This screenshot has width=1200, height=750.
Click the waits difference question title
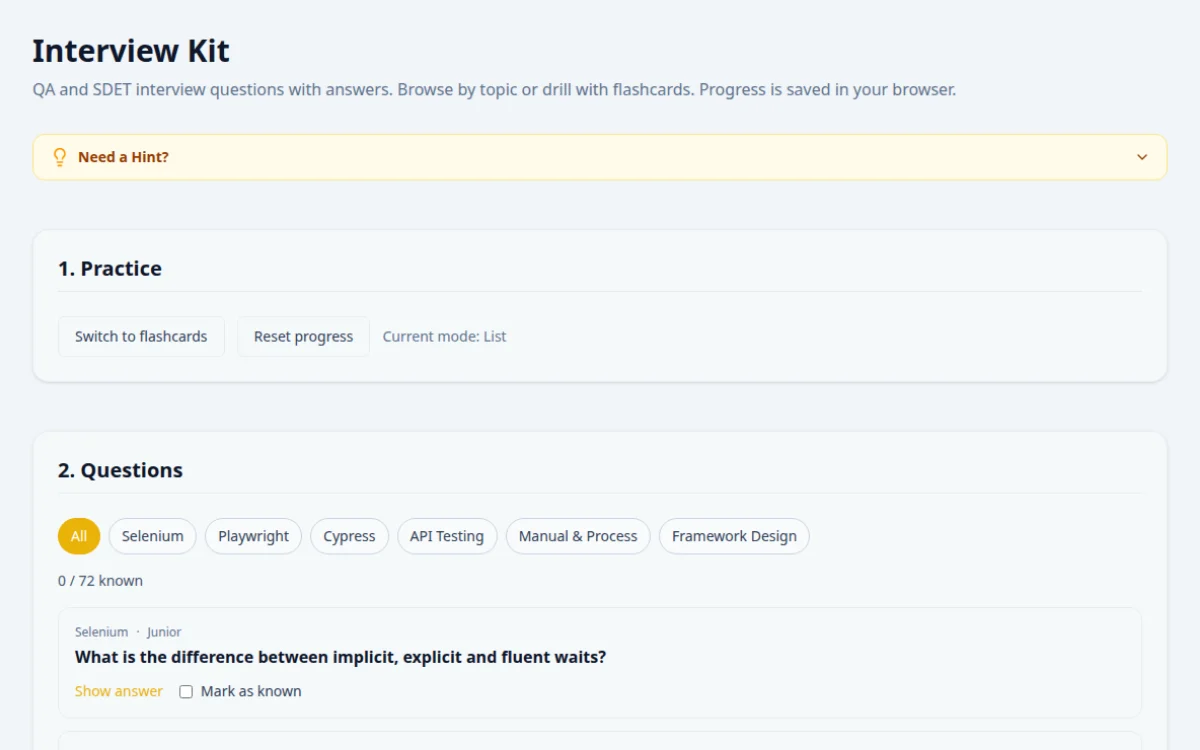tap(340, 657)
